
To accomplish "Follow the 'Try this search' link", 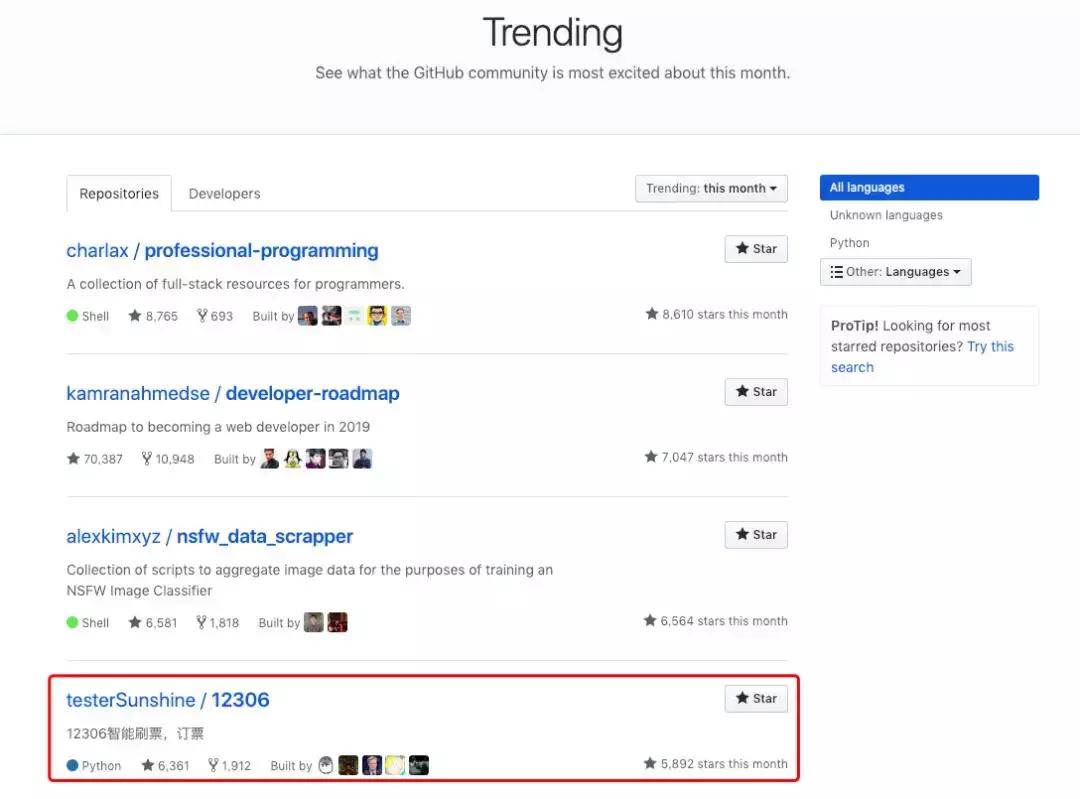I will coord(922,357).
